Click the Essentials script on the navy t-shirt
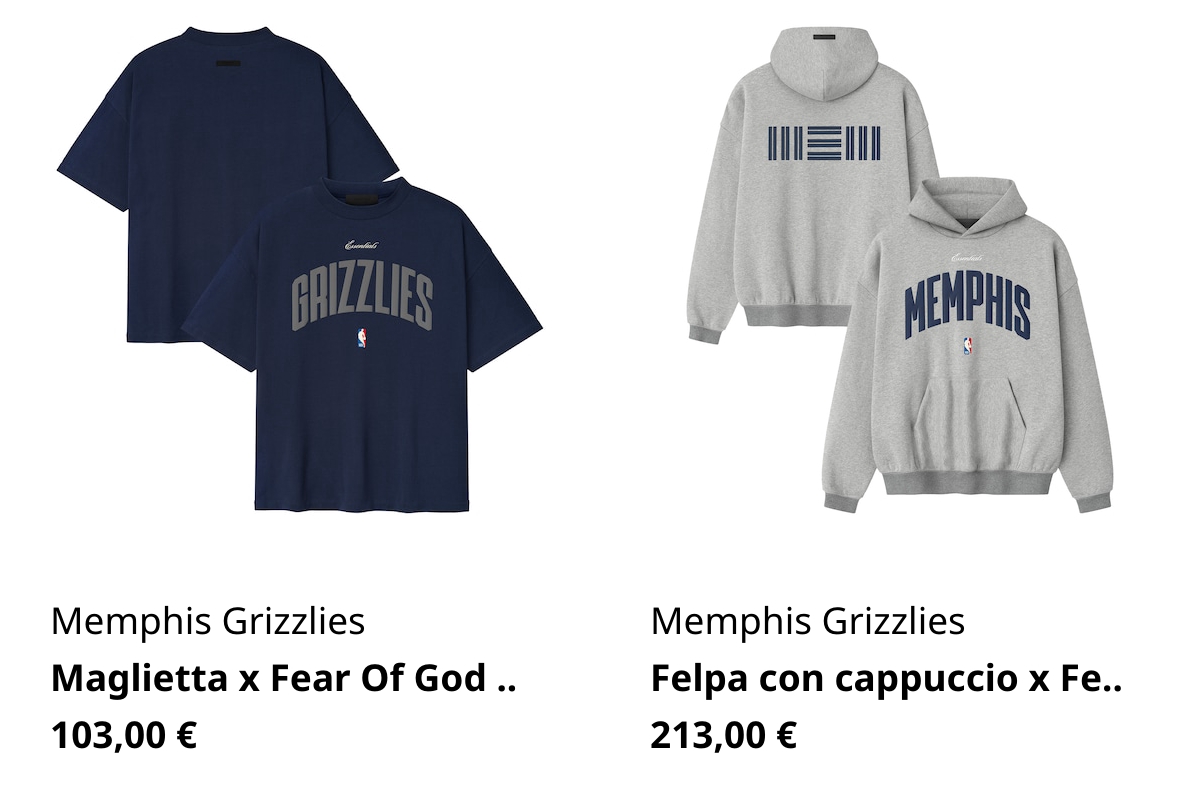1200x795 pixels. (362, 244)
